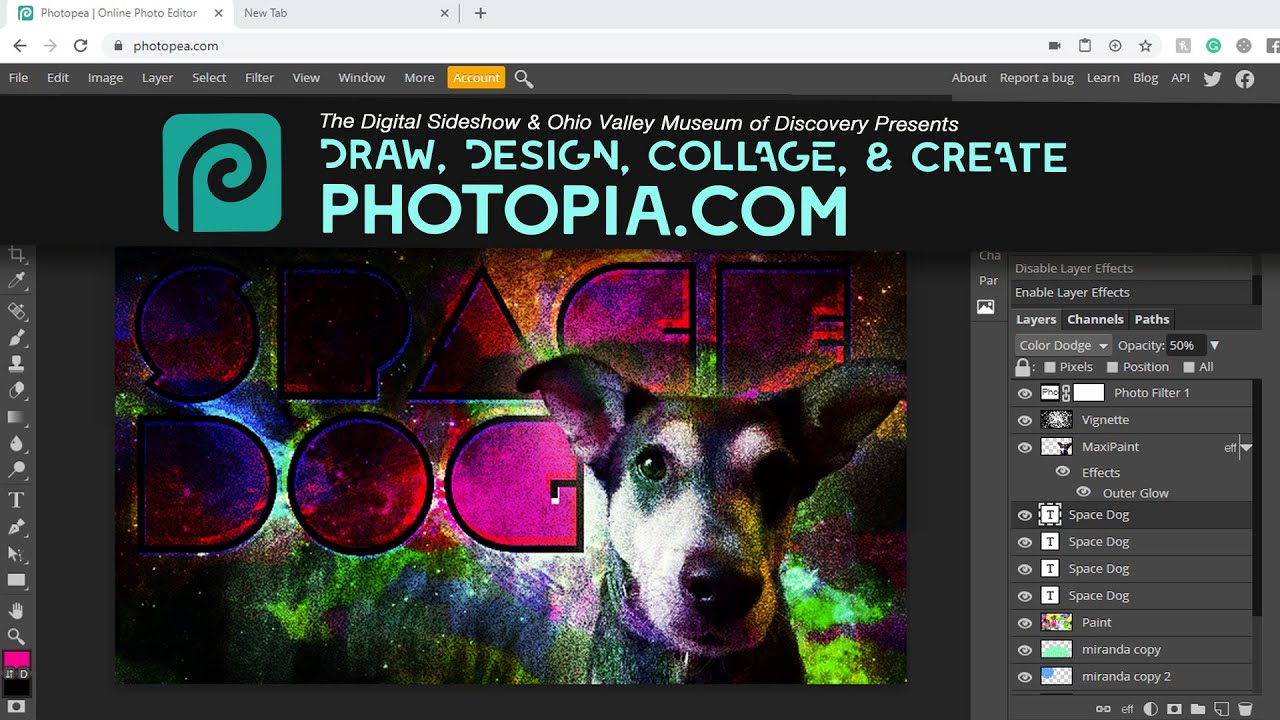Screen dimensions: 1280x720
Task: Add new adjustment layer half-circle icon
Action: (x=1151, y=709)
